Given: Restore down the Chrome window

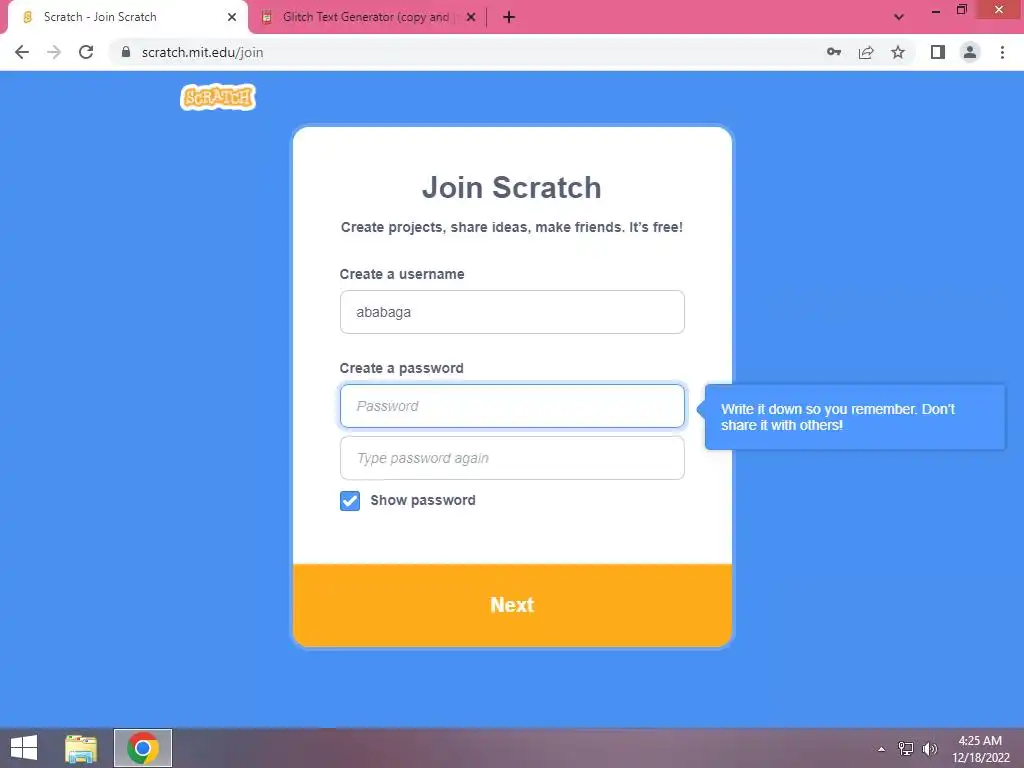Looking at the screenshot, I should 961,10.
